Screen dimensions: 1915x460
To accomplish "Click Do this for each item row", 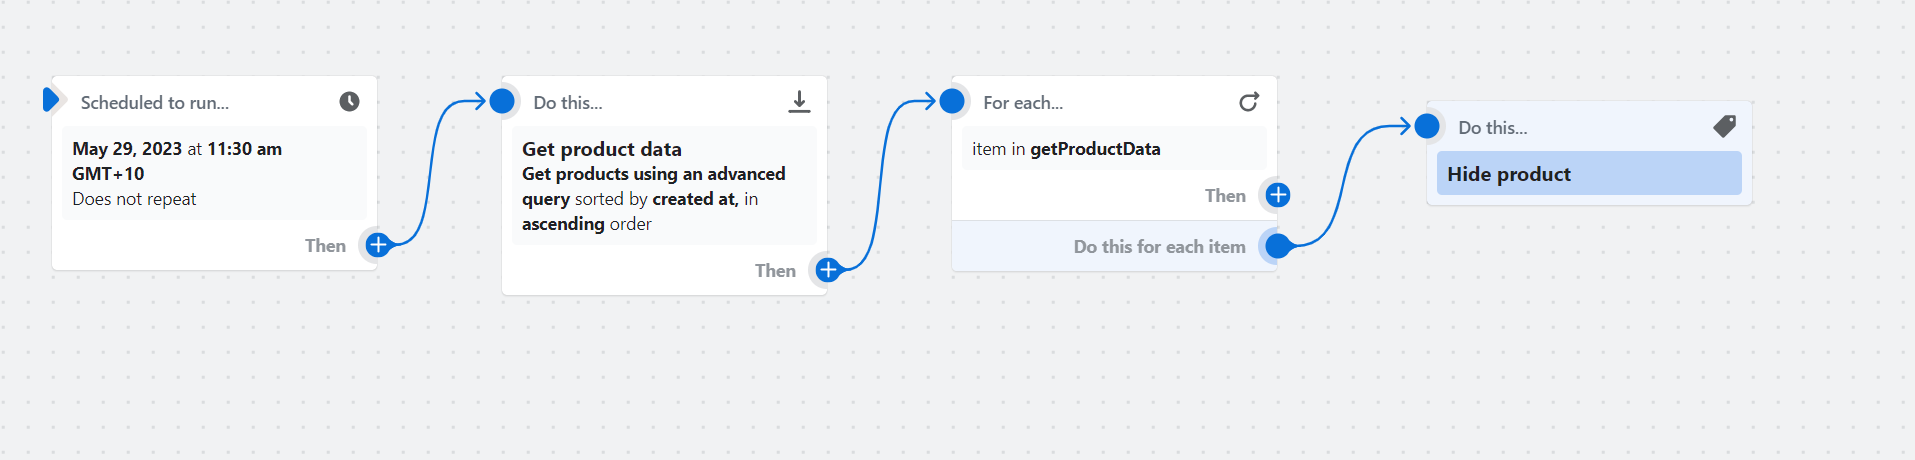I will click(x=1159, y=247).
